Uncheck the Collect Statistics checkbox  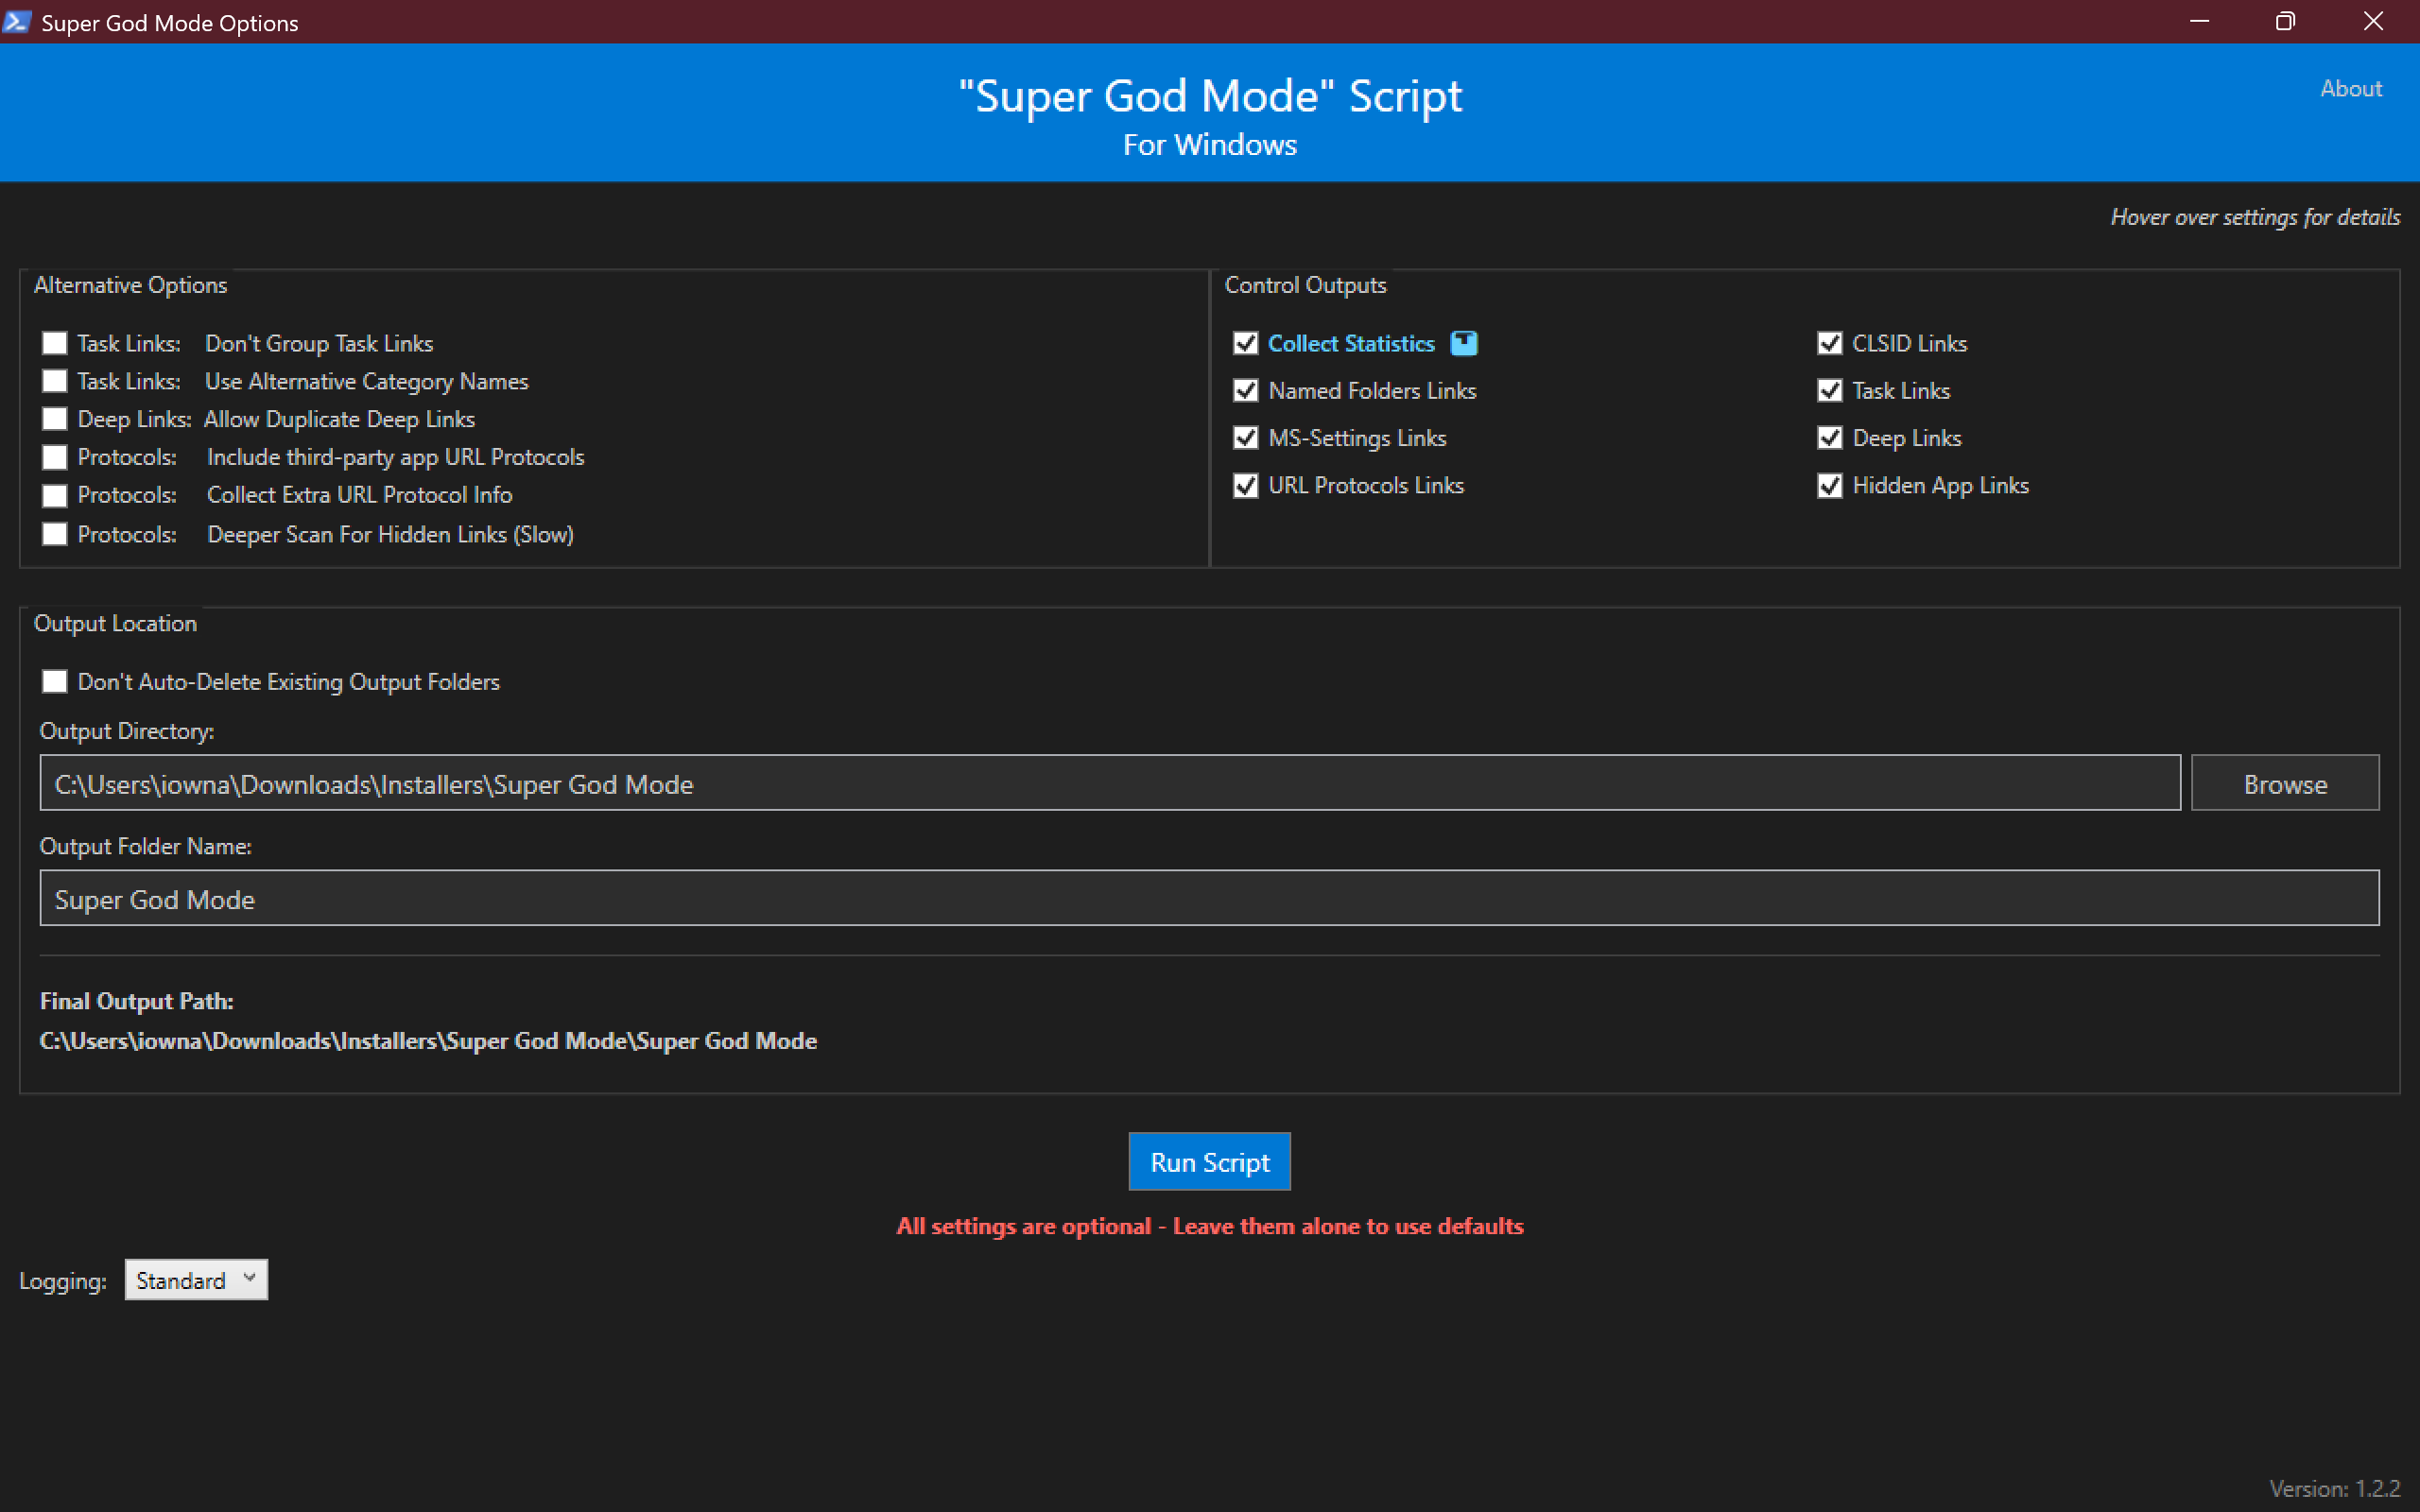click(1245, 343)
